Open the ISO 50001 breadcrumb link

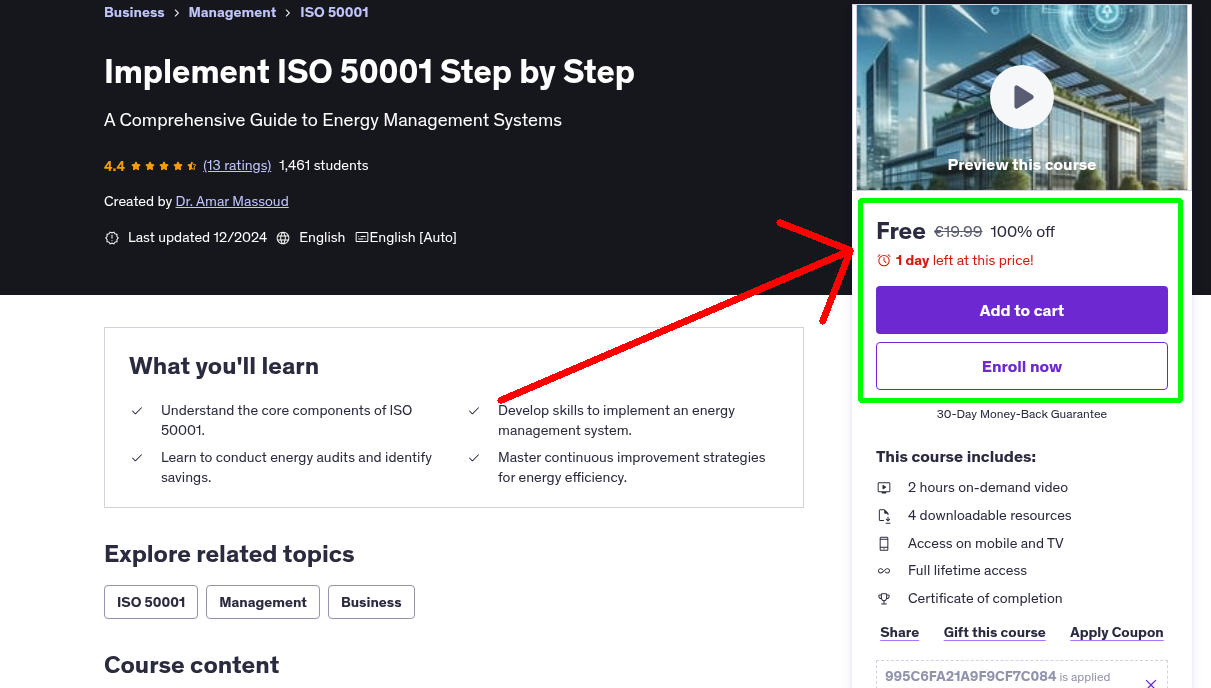(x=334, y=12)
